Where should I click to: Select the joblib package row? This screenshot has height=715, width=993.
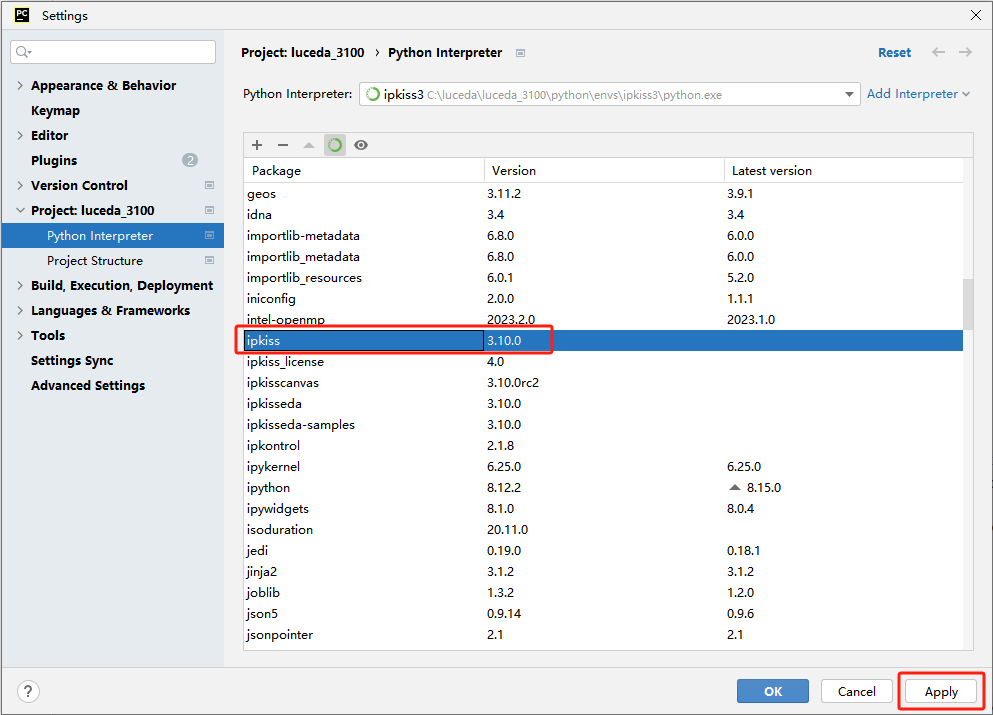coord(604,592)
